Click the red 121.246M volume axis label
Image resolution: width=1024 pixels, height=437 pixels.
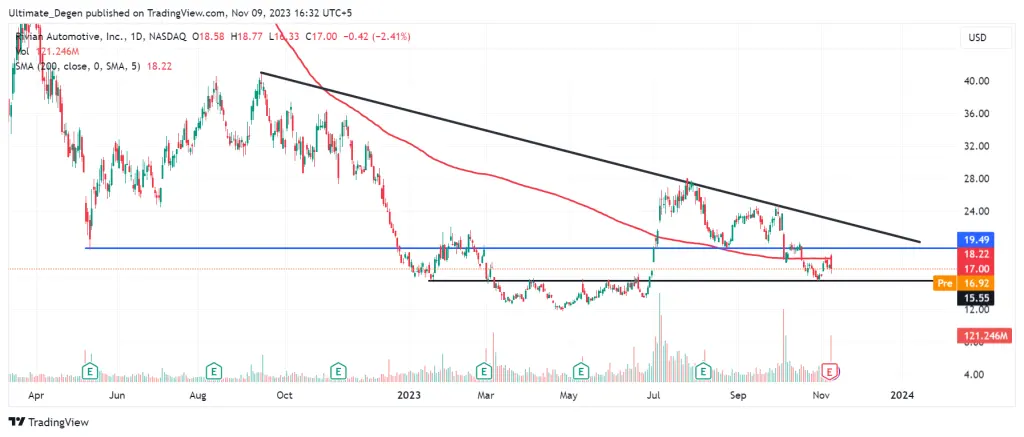(986, 336)
